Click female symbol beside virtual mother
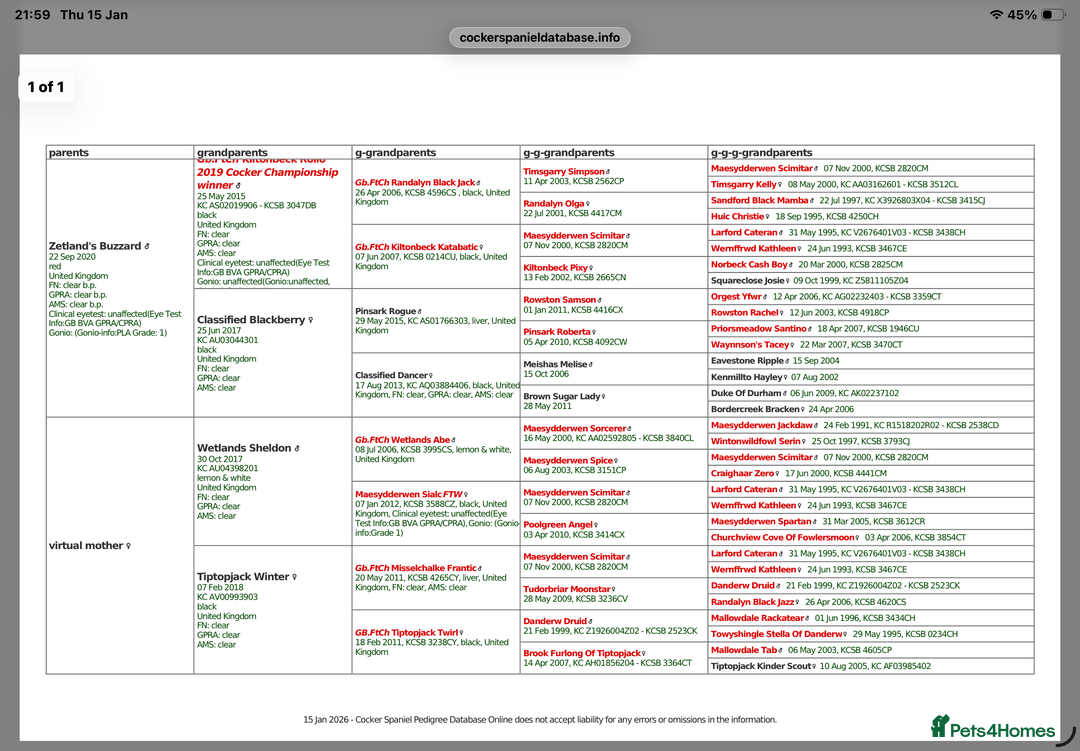The image size is (1080, 751). 128,546
